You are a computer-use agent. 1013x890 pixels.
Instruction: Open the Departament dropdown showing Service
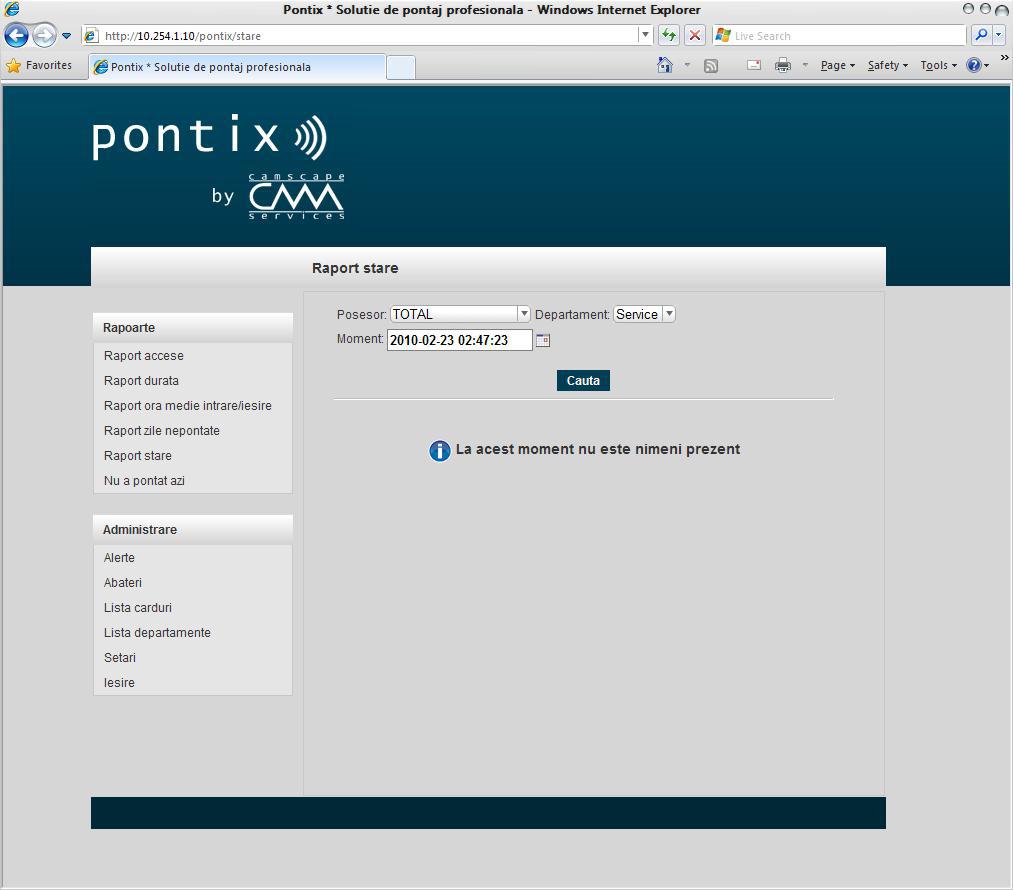pos(644,314)
